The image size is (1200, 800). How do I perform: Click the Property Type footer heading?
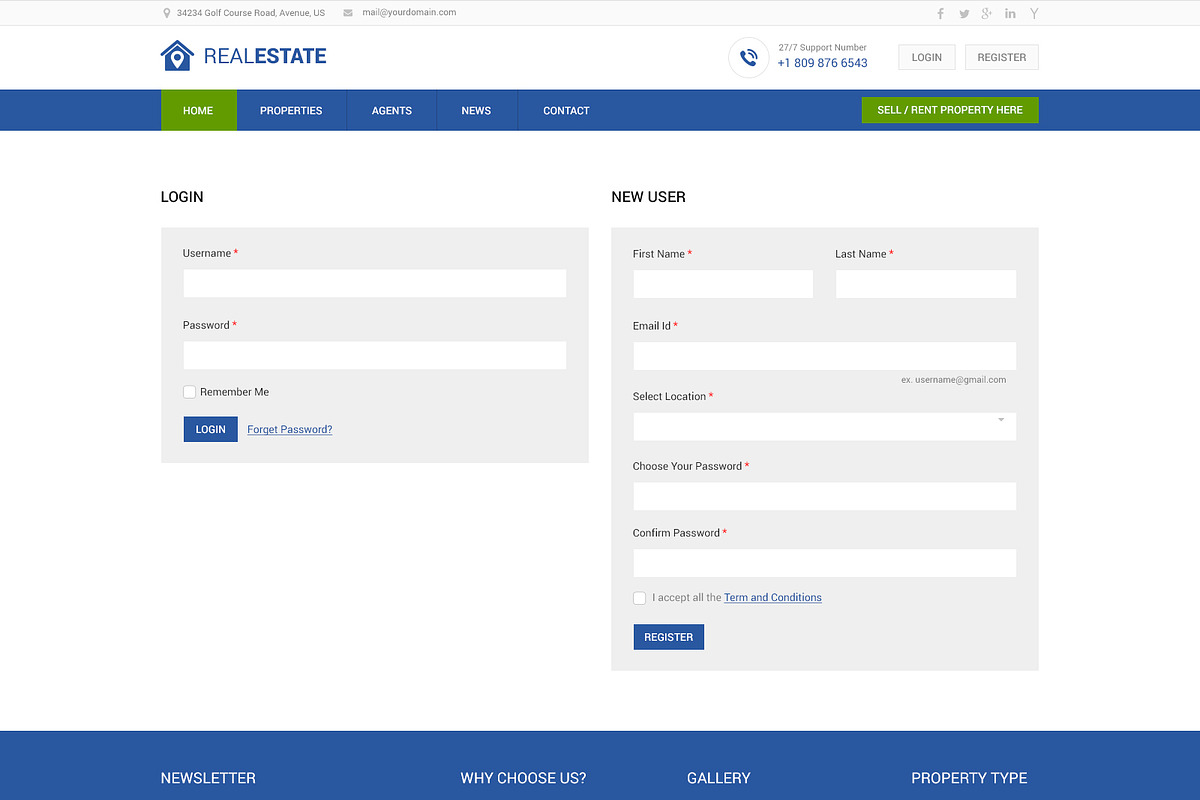click(x=969, y=778)
